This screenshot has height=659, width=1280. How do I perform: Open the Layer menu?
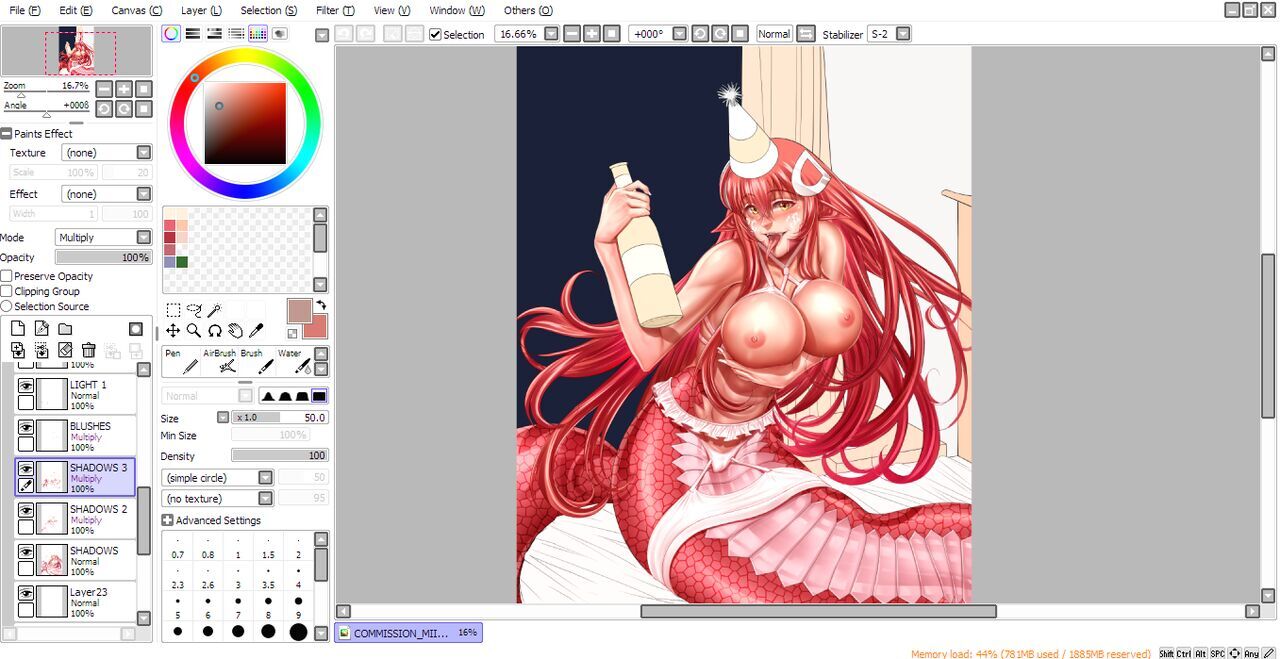point(201,10)
